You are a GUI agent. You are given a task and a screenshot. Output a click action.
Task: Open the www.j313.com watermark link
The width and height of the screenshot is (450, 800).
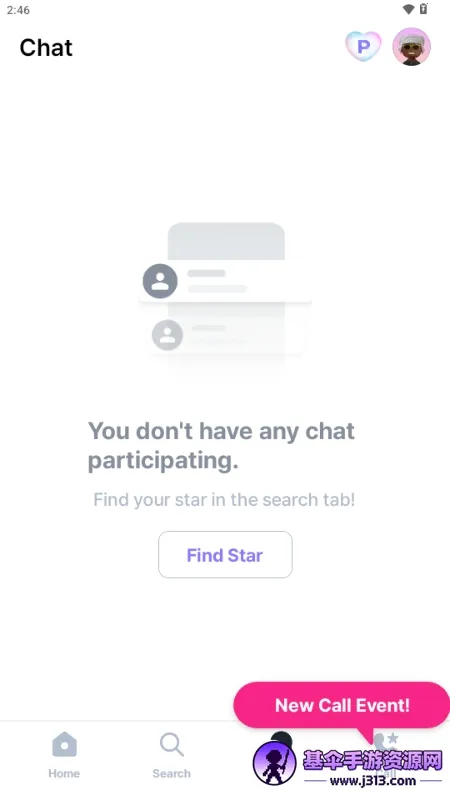(x=373, y=781)
